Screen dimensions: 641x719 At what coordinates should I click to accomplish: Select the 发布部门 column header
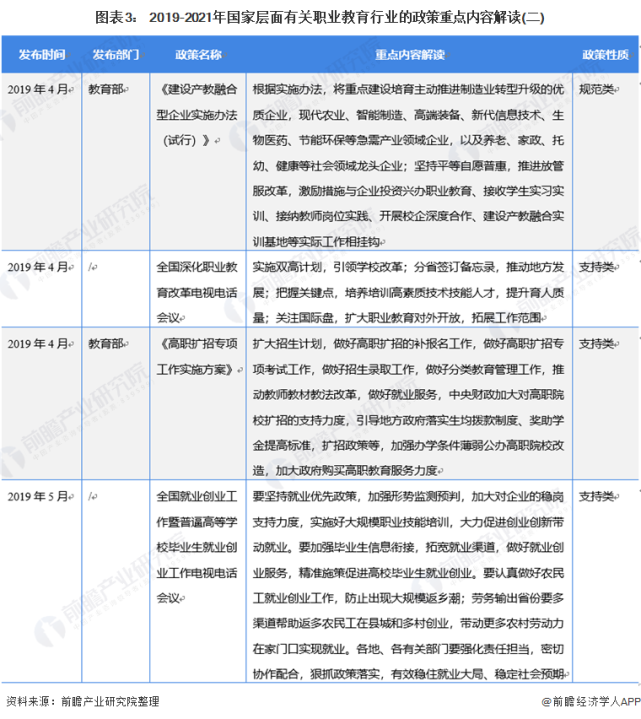click(x=116, y=55)
